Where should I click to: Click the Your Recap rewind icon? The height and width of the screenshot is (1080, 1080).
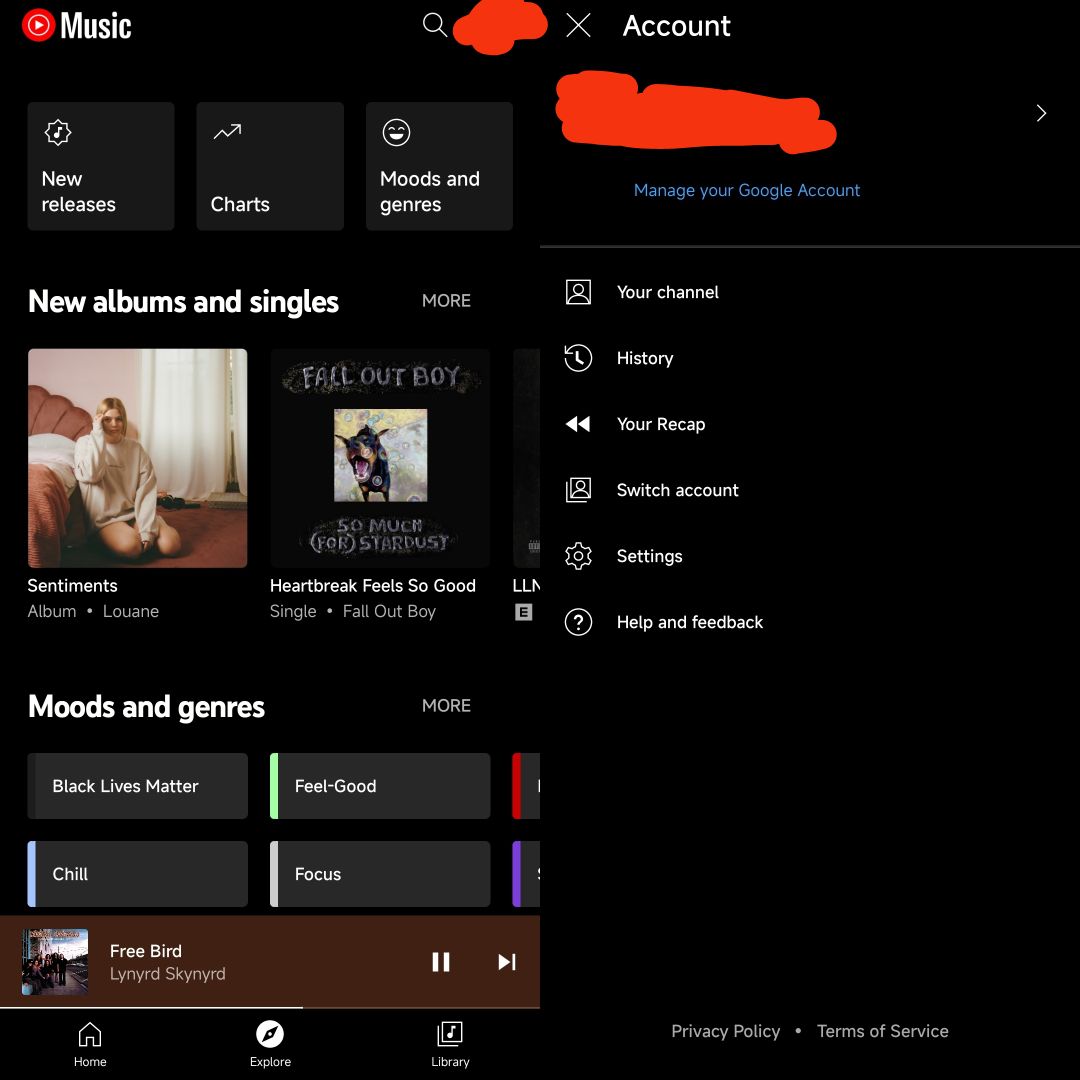[578, 424]
